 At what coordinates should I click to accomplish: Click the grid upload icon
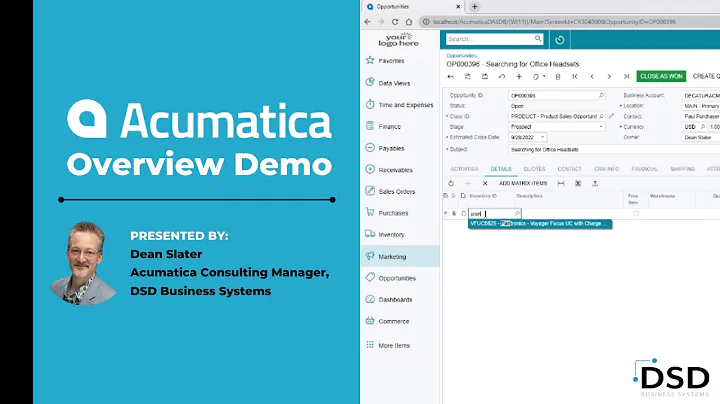tap(595, 183)
